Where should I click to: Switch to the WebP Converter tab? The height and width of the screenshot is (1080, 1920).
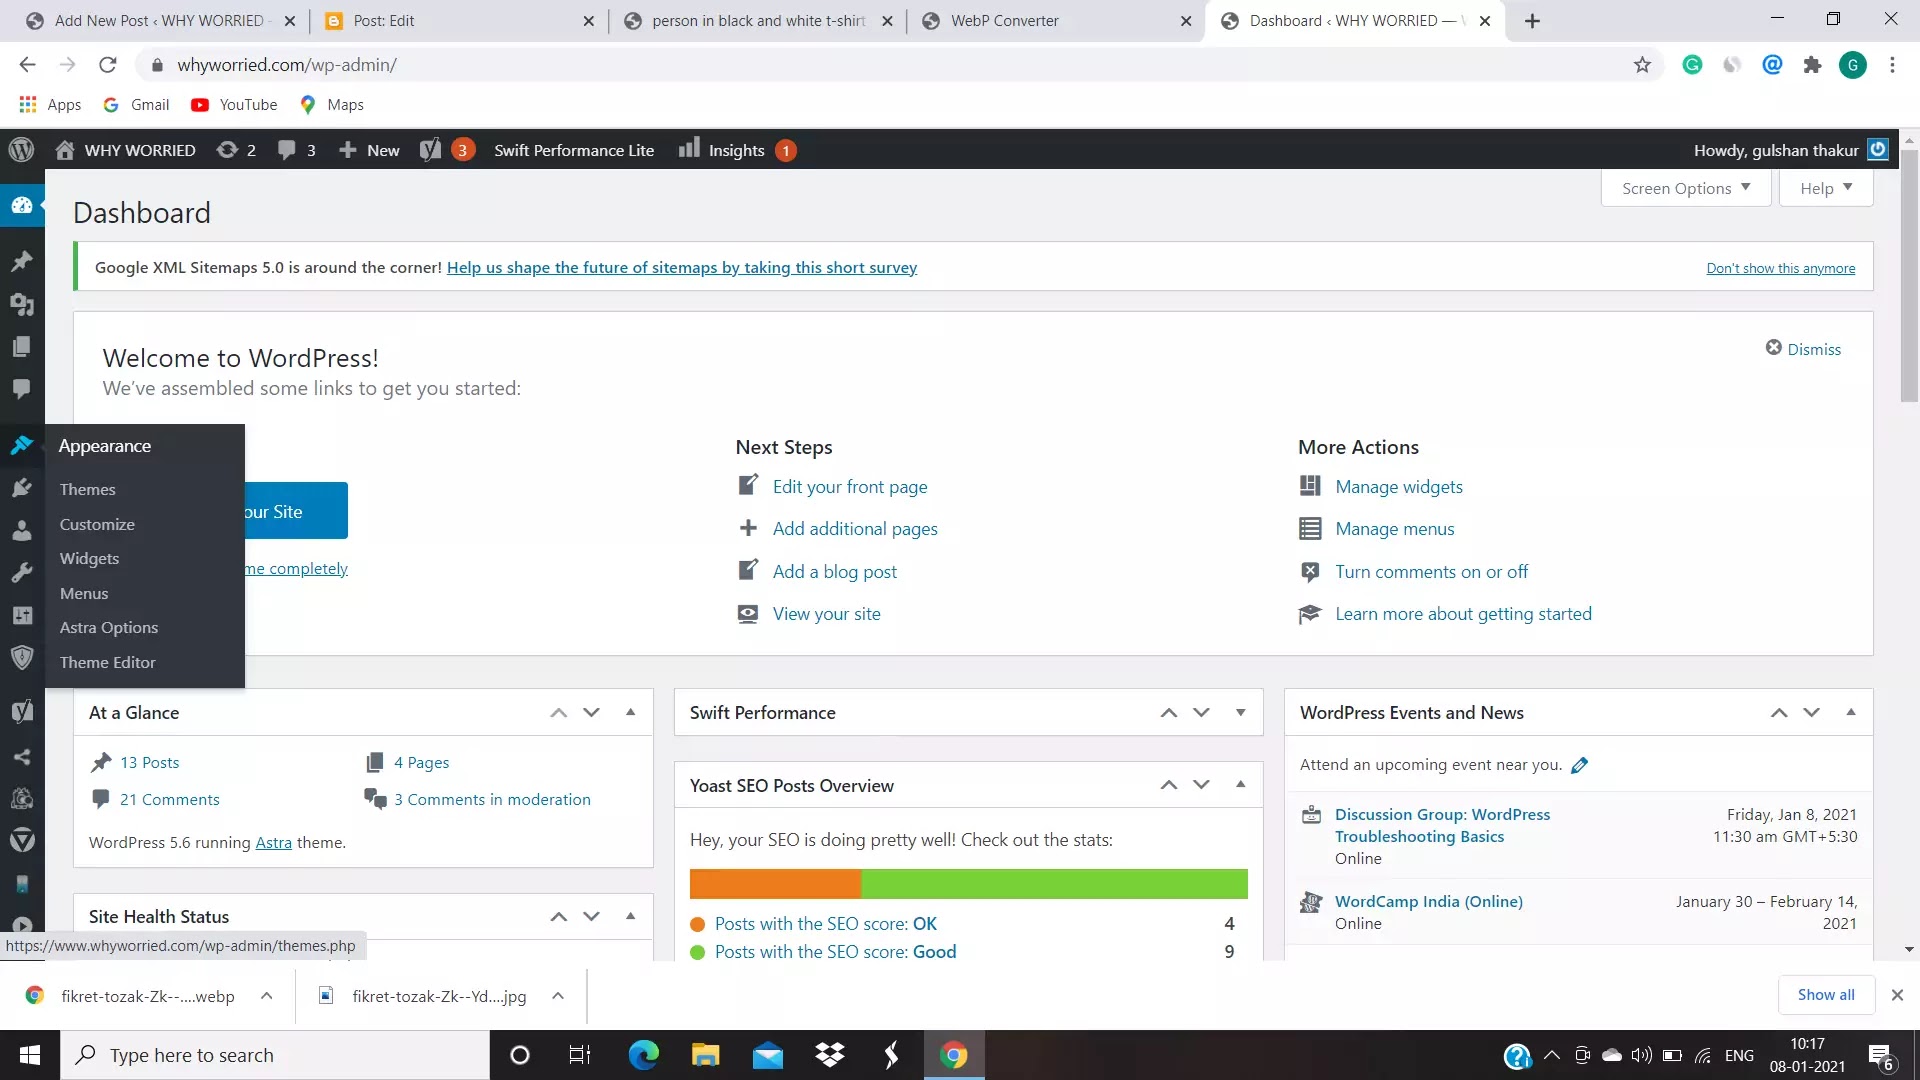coord(1004,20)
